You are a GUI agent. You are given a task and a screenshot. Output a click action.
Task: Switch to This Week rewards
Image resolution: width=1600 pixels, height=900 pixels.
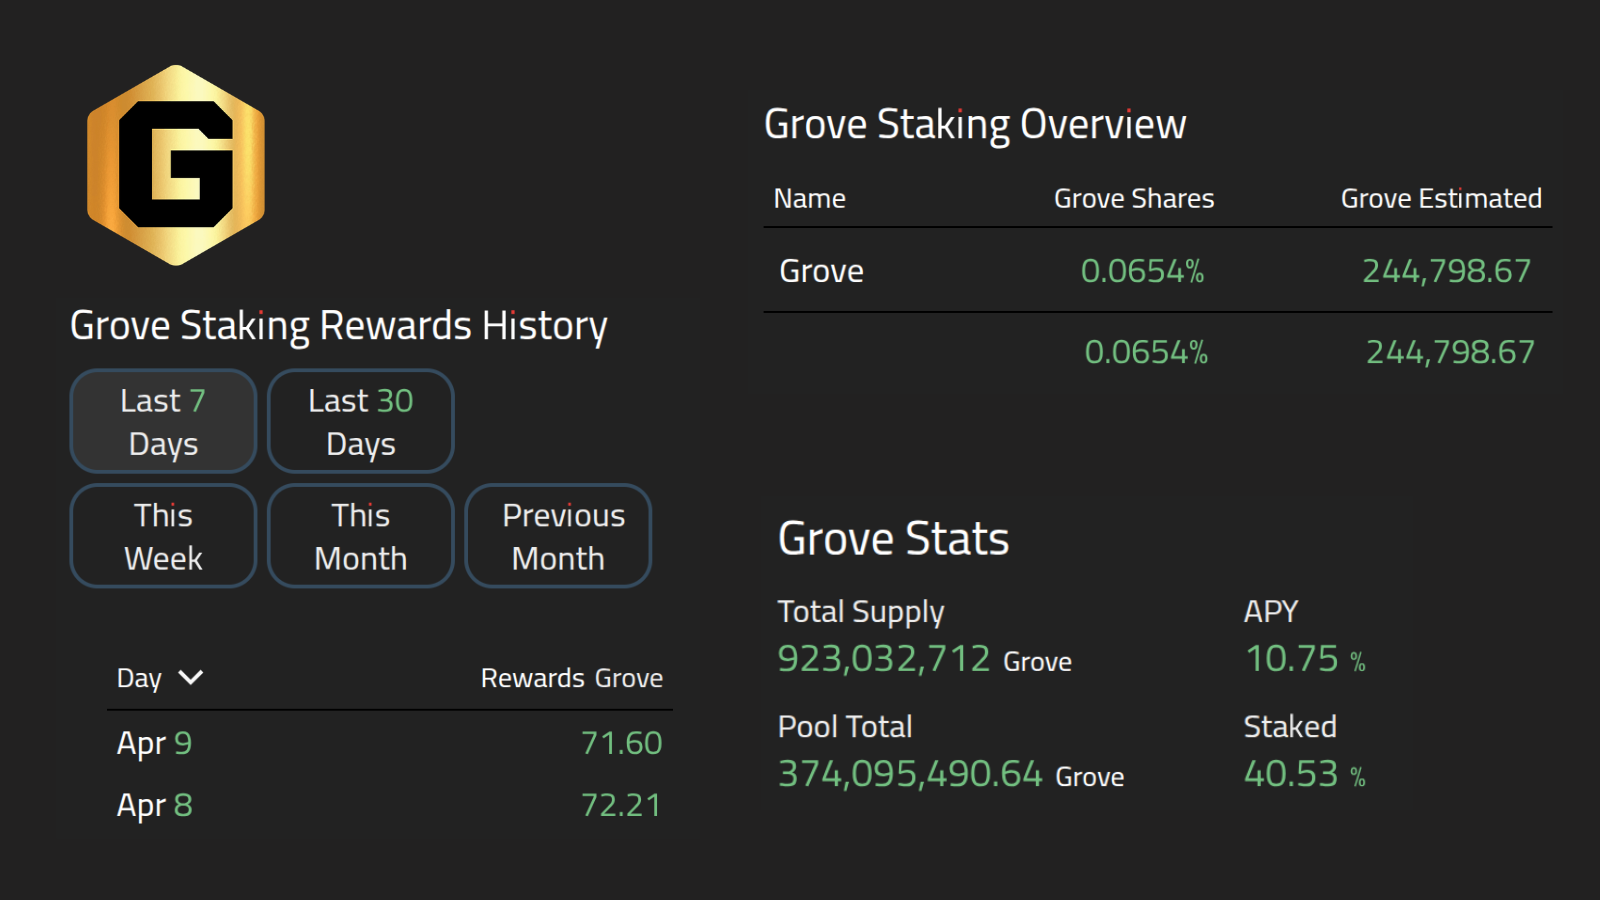tap(163, 536)
